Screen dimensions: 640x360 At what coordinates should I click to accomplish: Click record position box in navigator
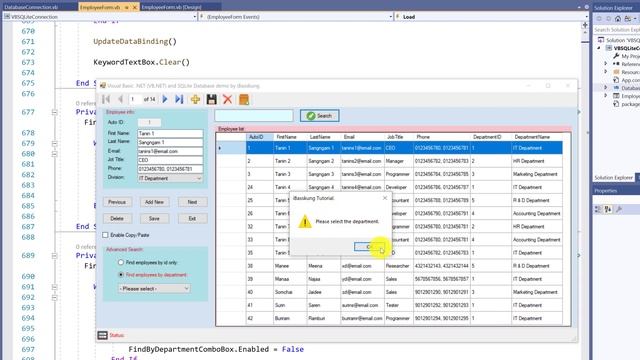(x=136, y=99)
